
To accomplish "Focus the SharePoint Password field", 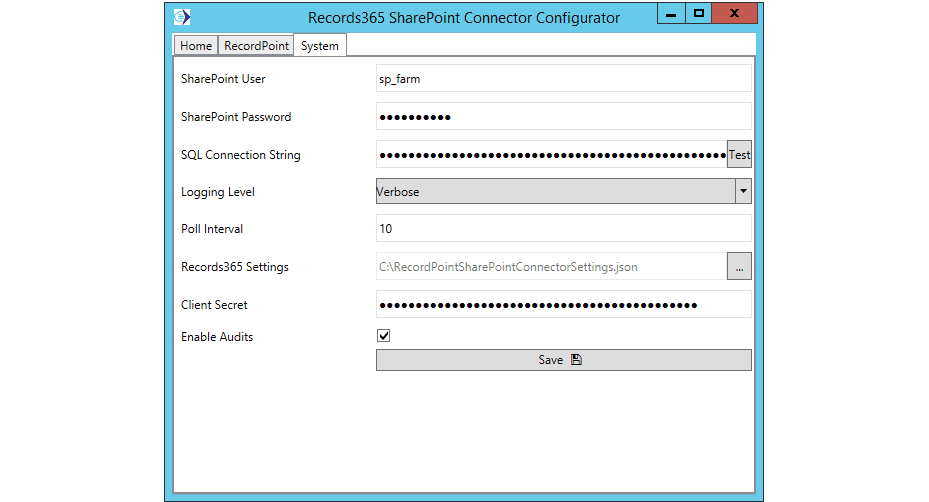I will (x=563, y=117).
